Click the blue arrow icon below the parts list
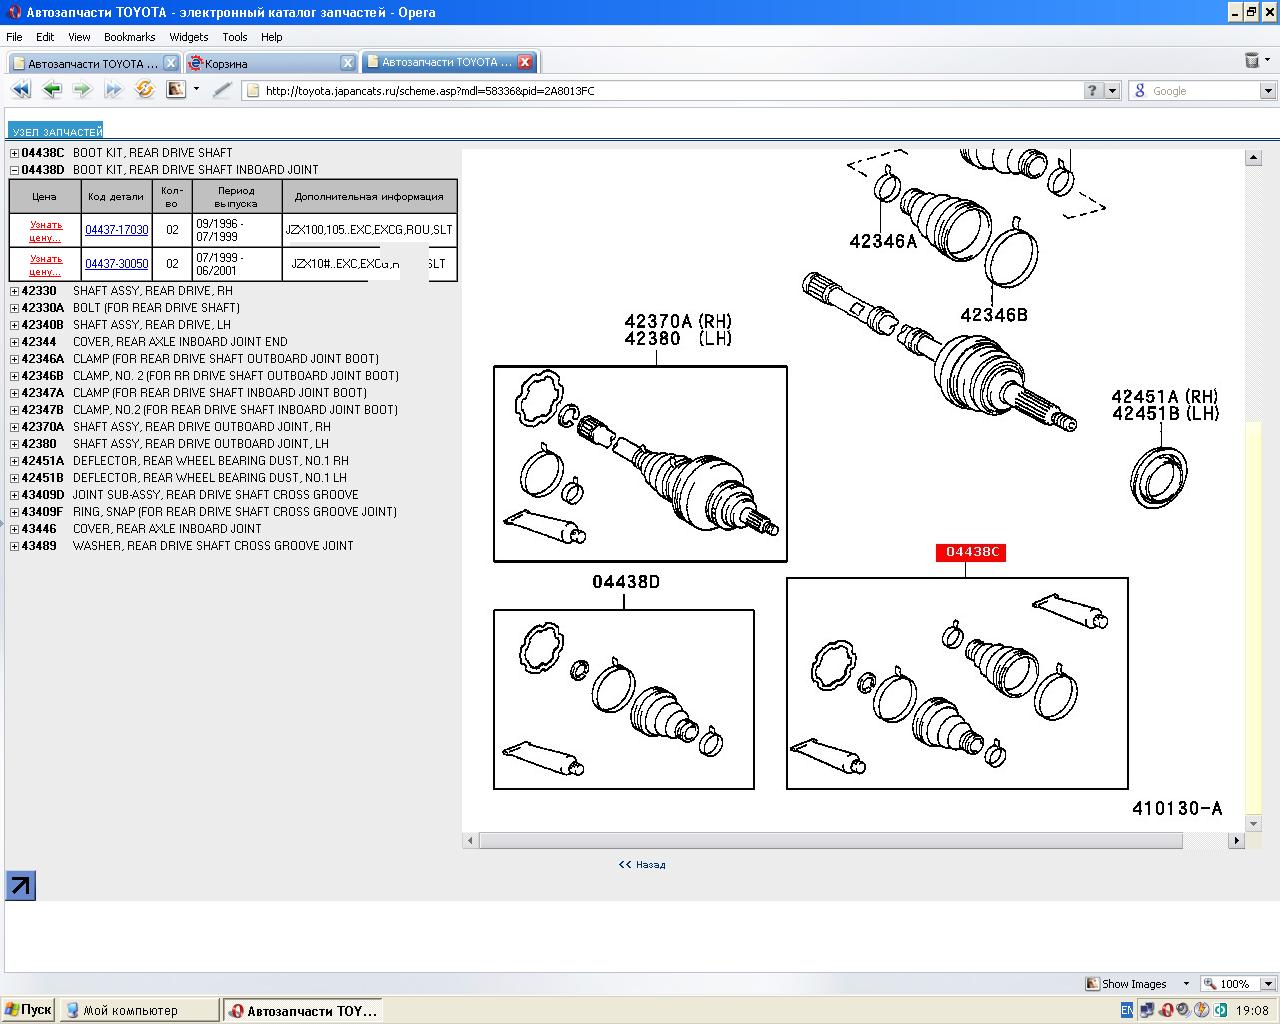1280x1024 pixels. click(x=20, y=885)
